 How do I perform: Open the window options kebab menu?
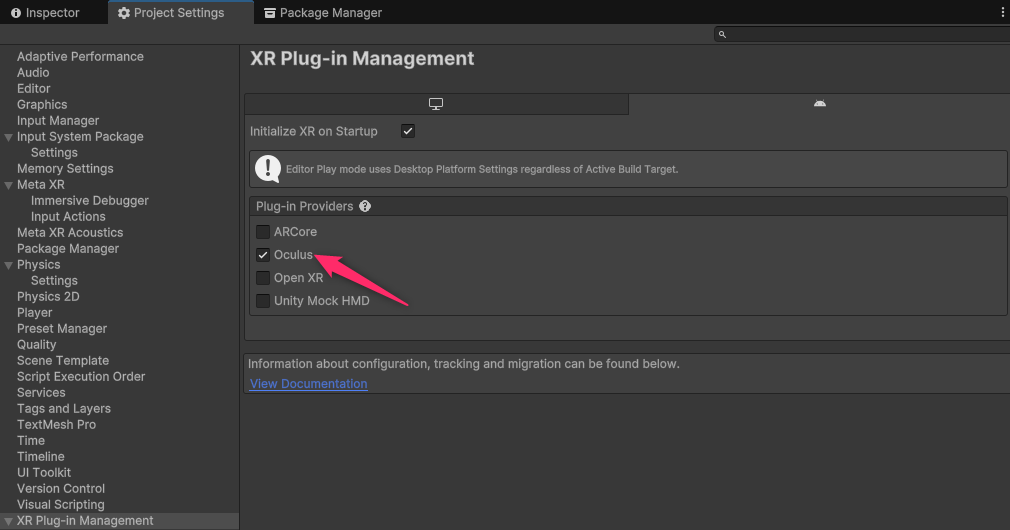tap(1002, 13)
